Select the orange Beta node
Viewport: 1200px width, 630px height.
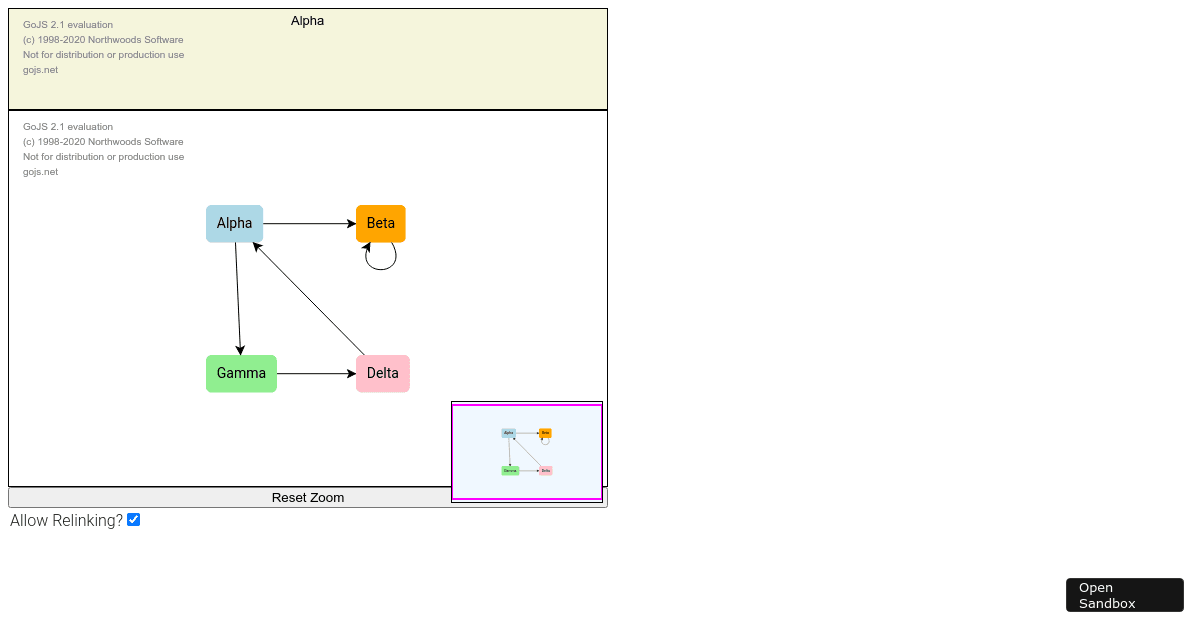[x=380, y=223]
